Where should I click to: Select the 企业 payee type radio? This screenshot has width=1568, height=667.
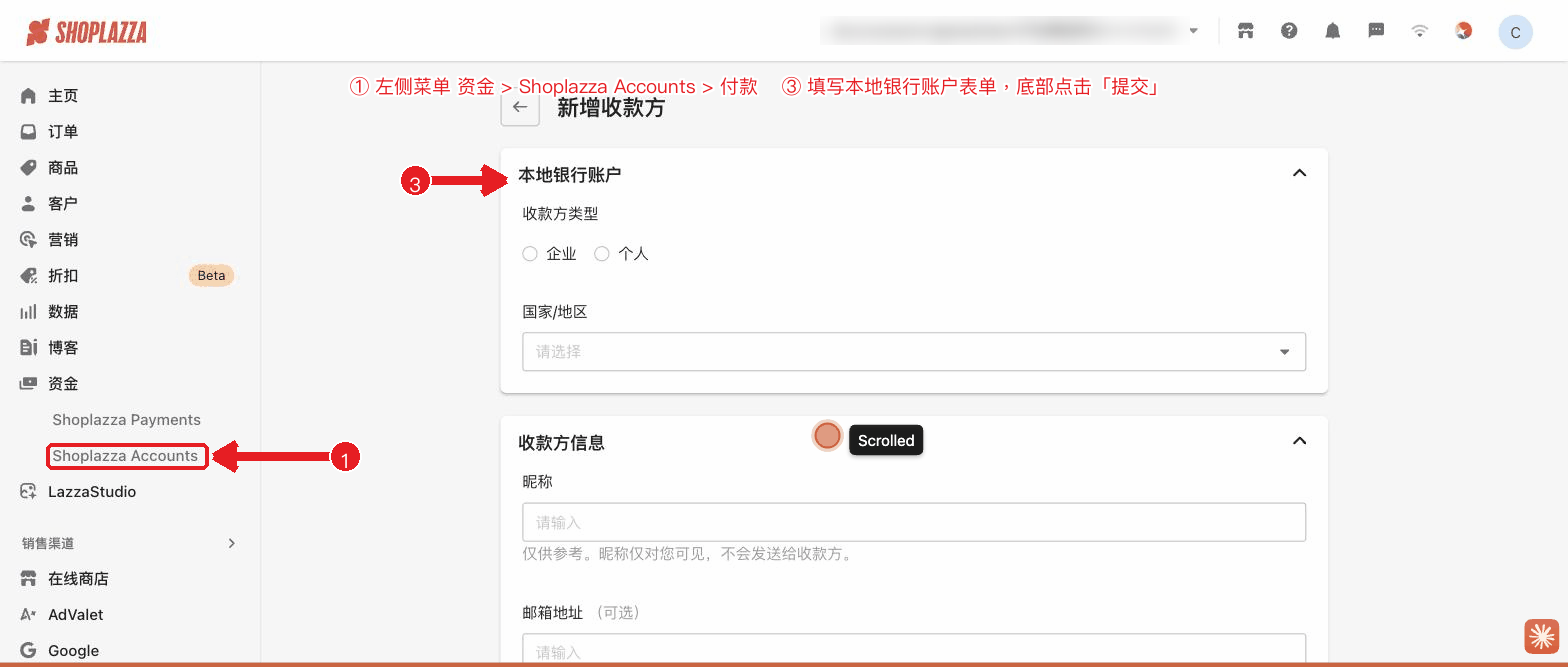[530, 254]
